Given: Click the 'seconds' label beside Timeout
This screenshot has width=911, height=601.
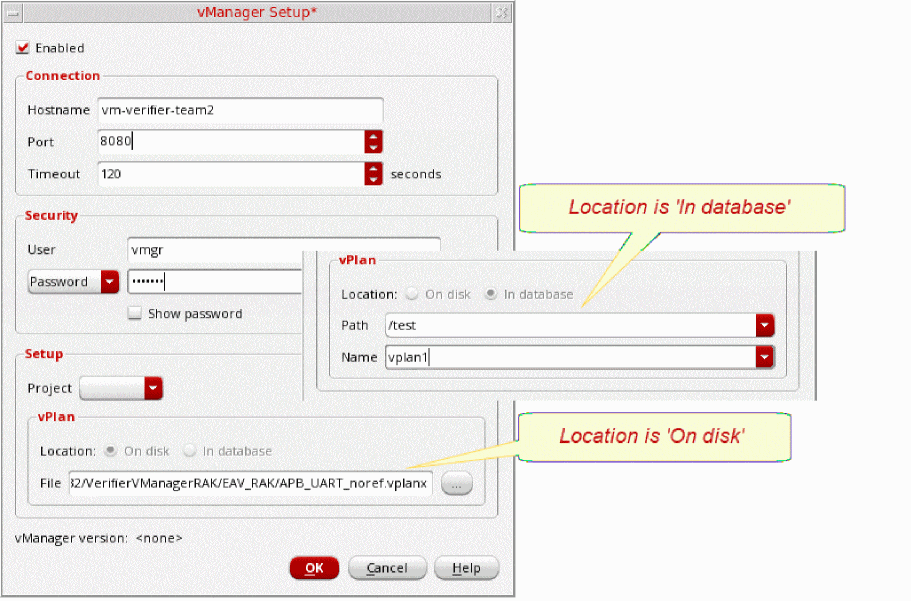Looking at the screenshot, I should [x=416, y=174].
